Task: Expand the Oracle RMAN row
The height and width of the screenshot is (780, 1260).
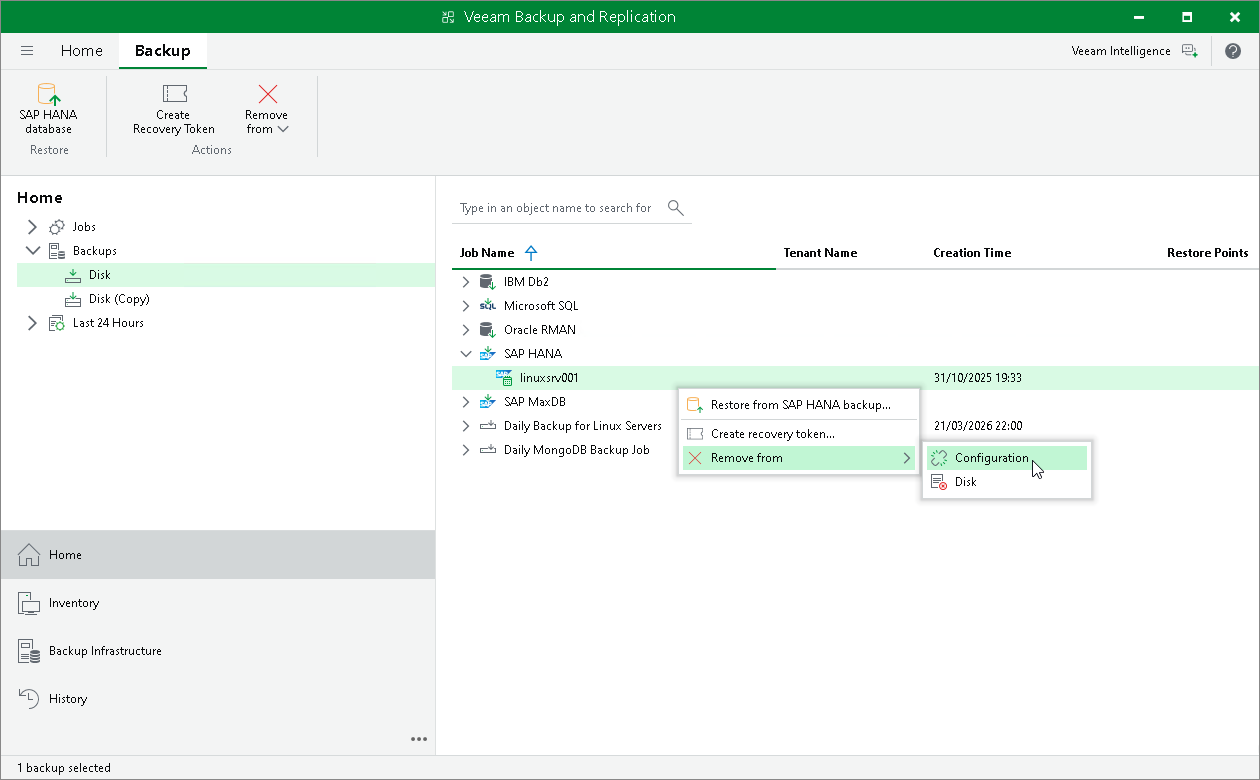Action: point(465,330)
